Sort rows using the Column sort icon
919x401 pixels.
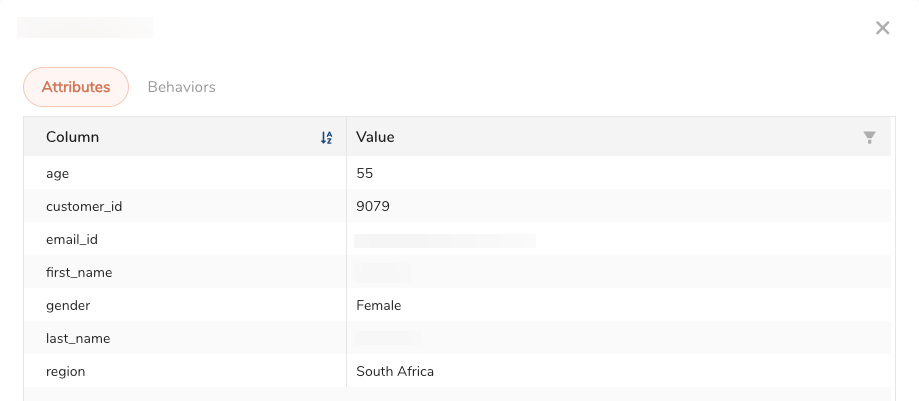pos(326,138)
